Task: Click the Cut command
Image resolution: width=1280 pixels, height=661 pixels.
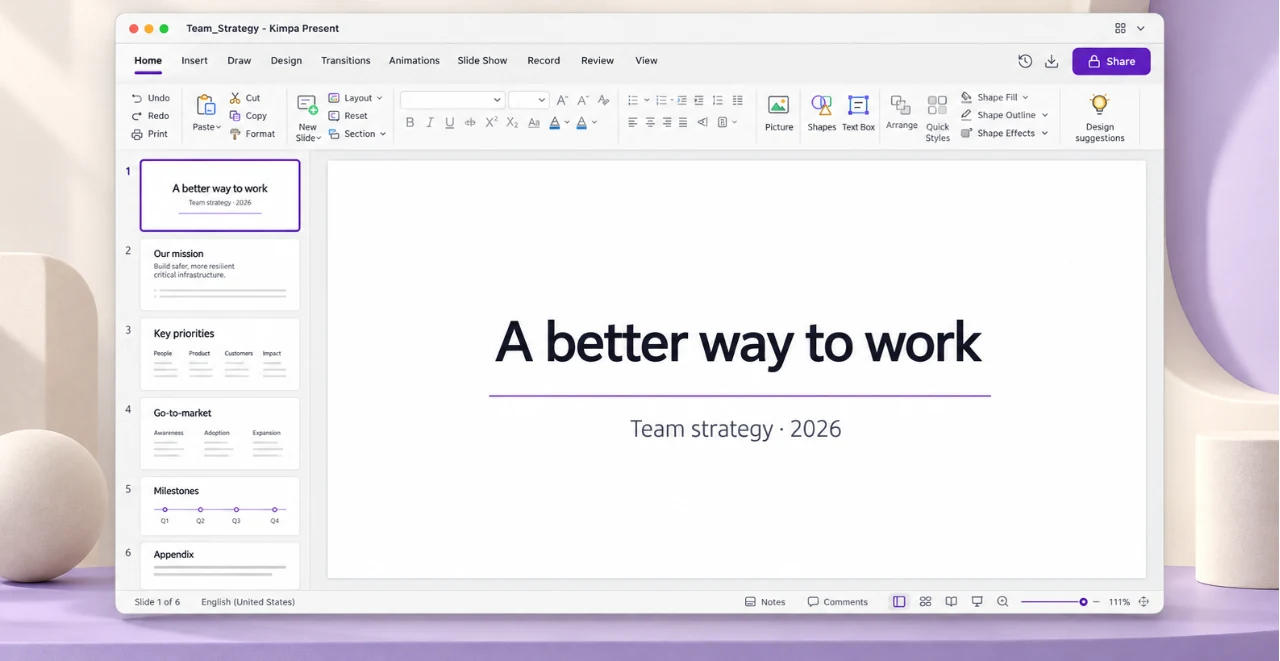Action: coord(245,98)
